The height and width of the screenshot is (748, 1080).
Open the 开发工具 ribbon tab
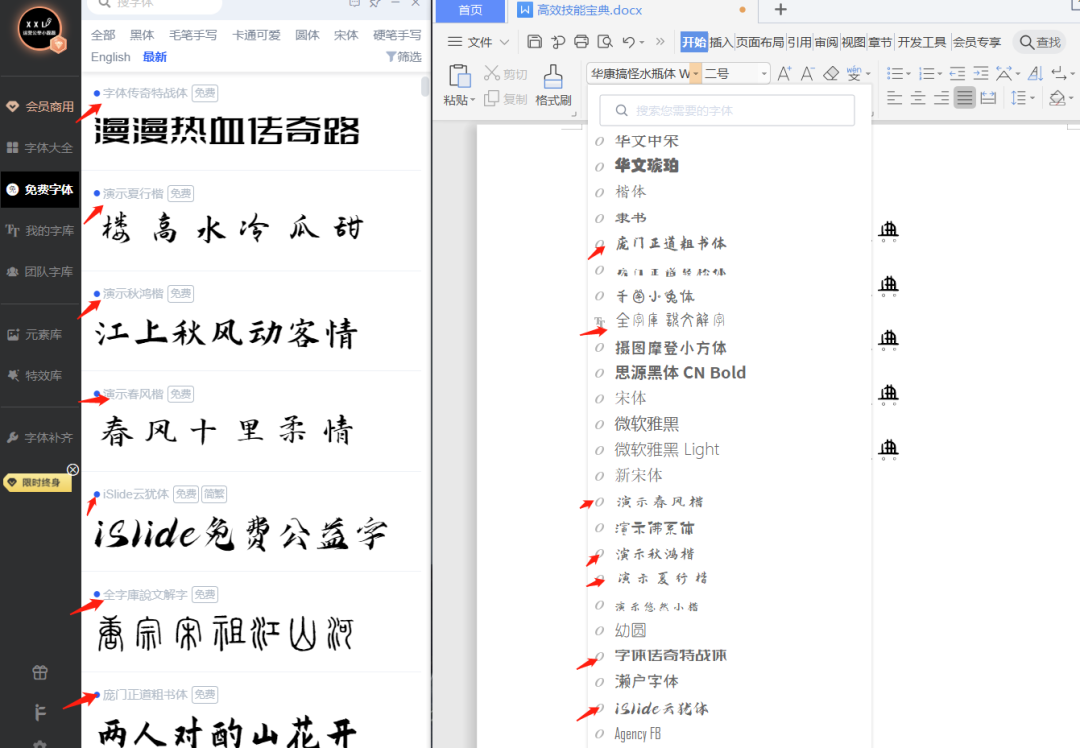pyautogui.click(x=922, y=42)
